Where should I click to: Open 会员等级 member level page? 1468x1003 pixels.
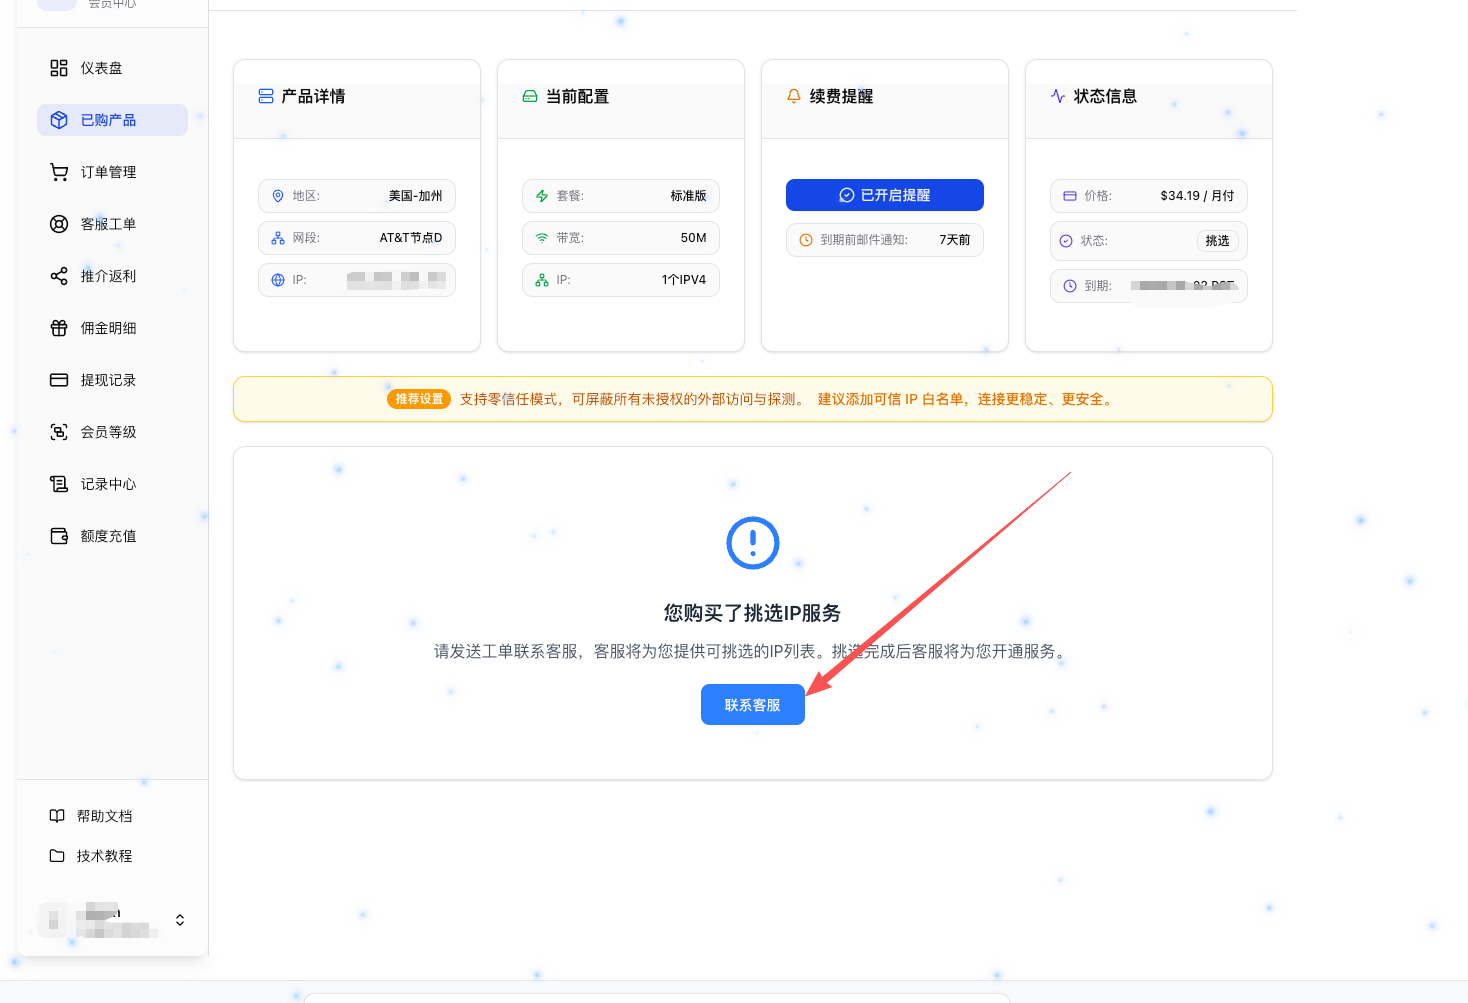coord(112,432)
